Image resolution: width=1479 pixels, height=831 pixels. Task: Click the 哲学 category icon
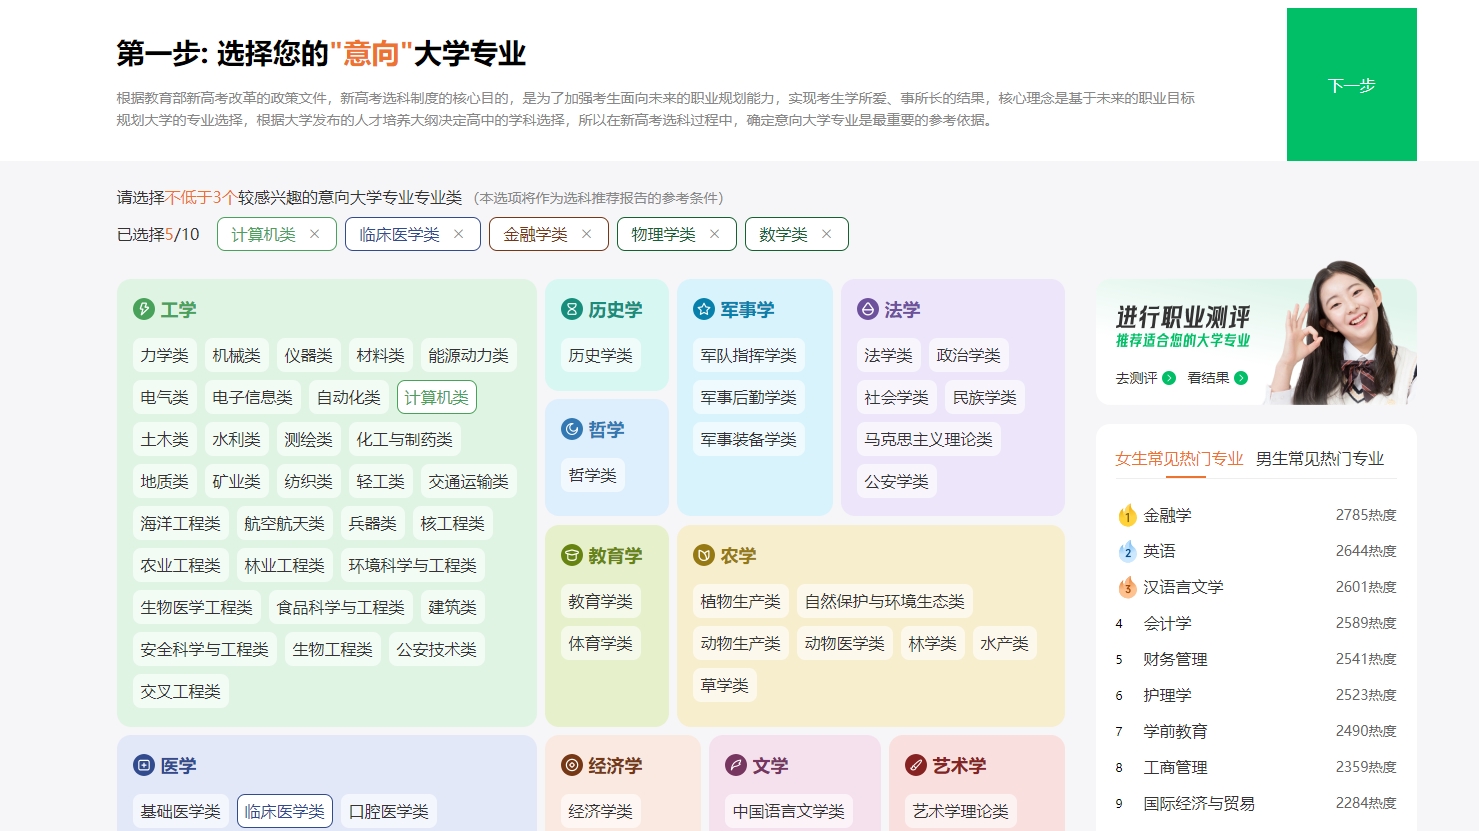(x=571, y=429)
